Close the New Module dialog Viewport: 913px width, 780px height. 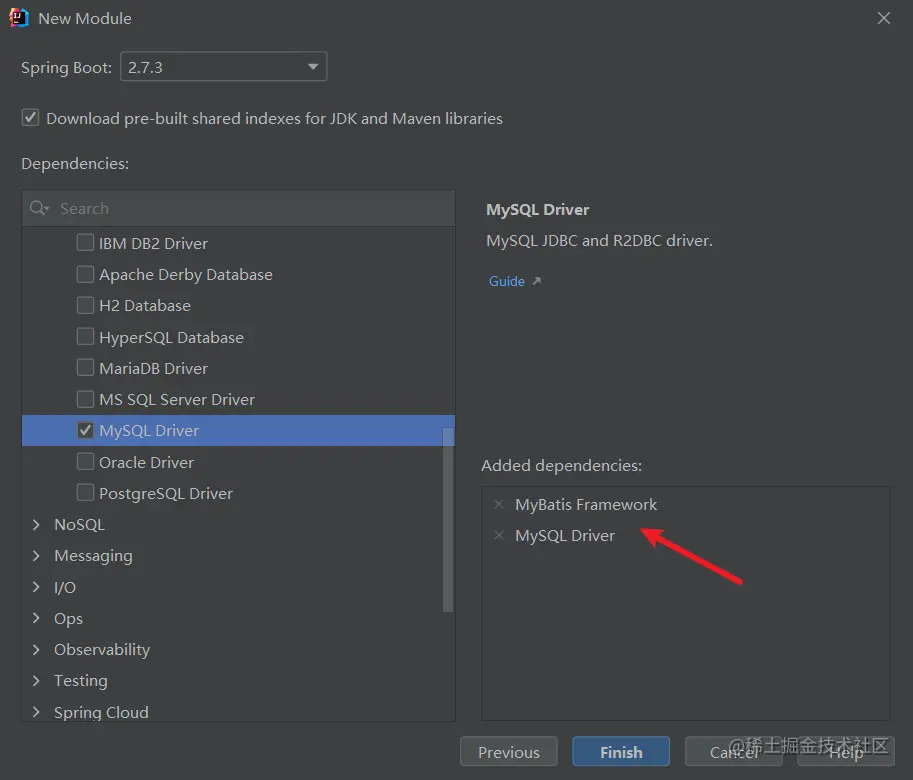tap(883, 18)
